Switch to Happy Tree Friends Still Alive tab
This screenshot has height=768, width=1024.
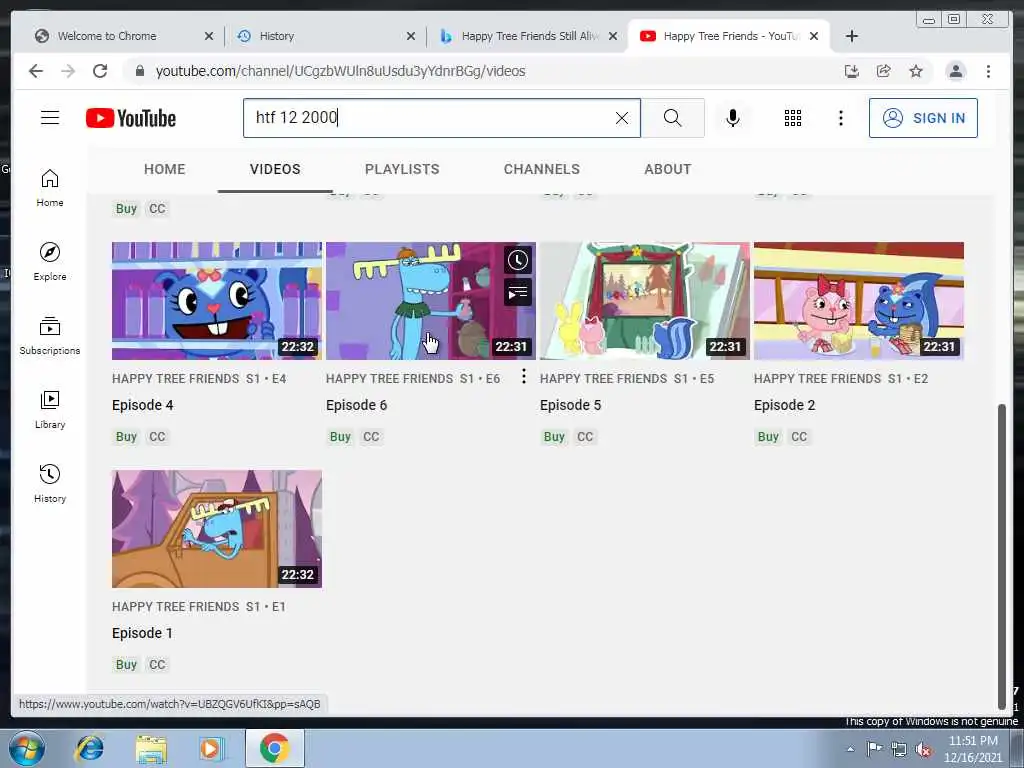click(530, 36)
